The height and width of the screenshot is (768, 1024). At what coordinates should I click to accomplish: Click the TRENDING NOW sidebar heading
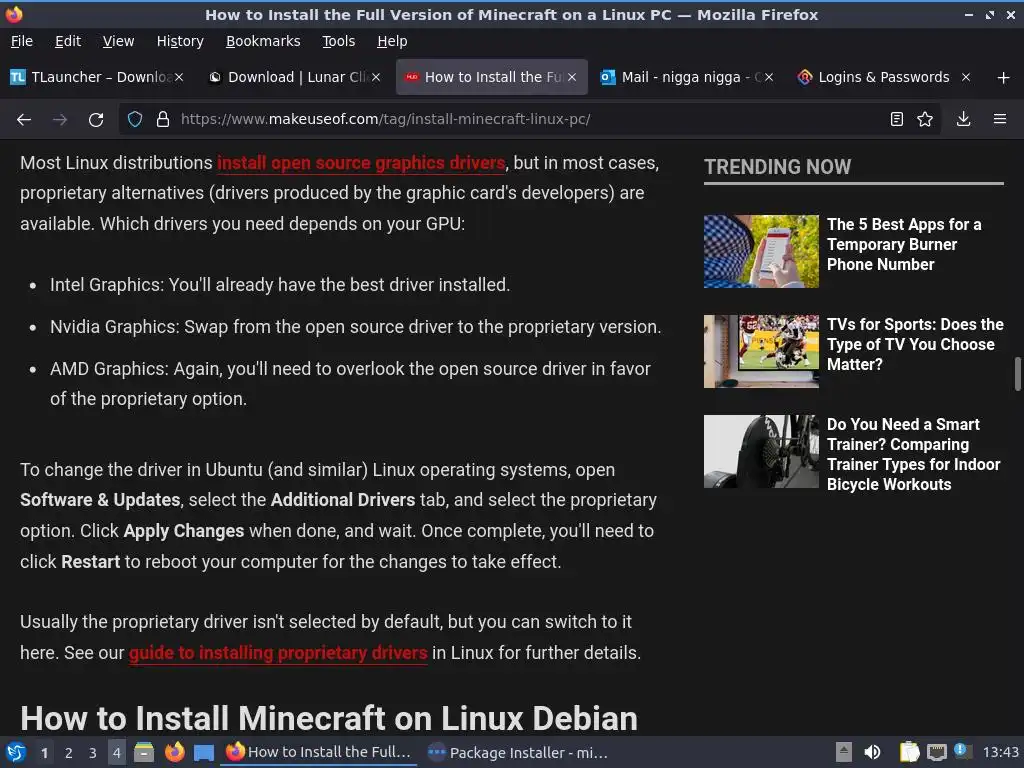tap(777, 167)
